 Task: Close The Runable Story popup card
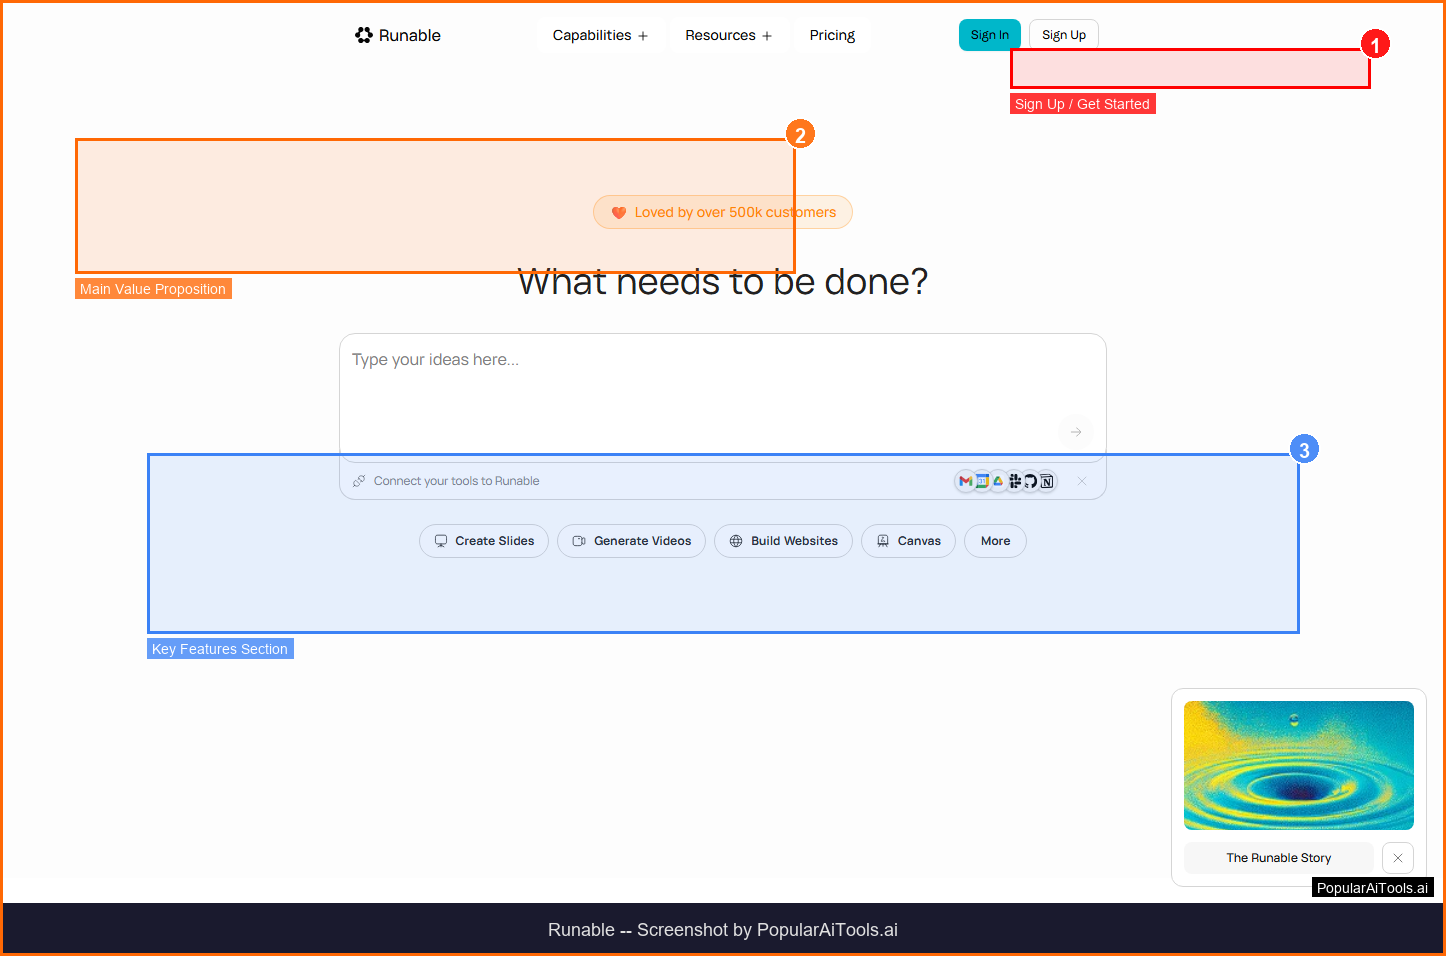tap(1397, 858)
